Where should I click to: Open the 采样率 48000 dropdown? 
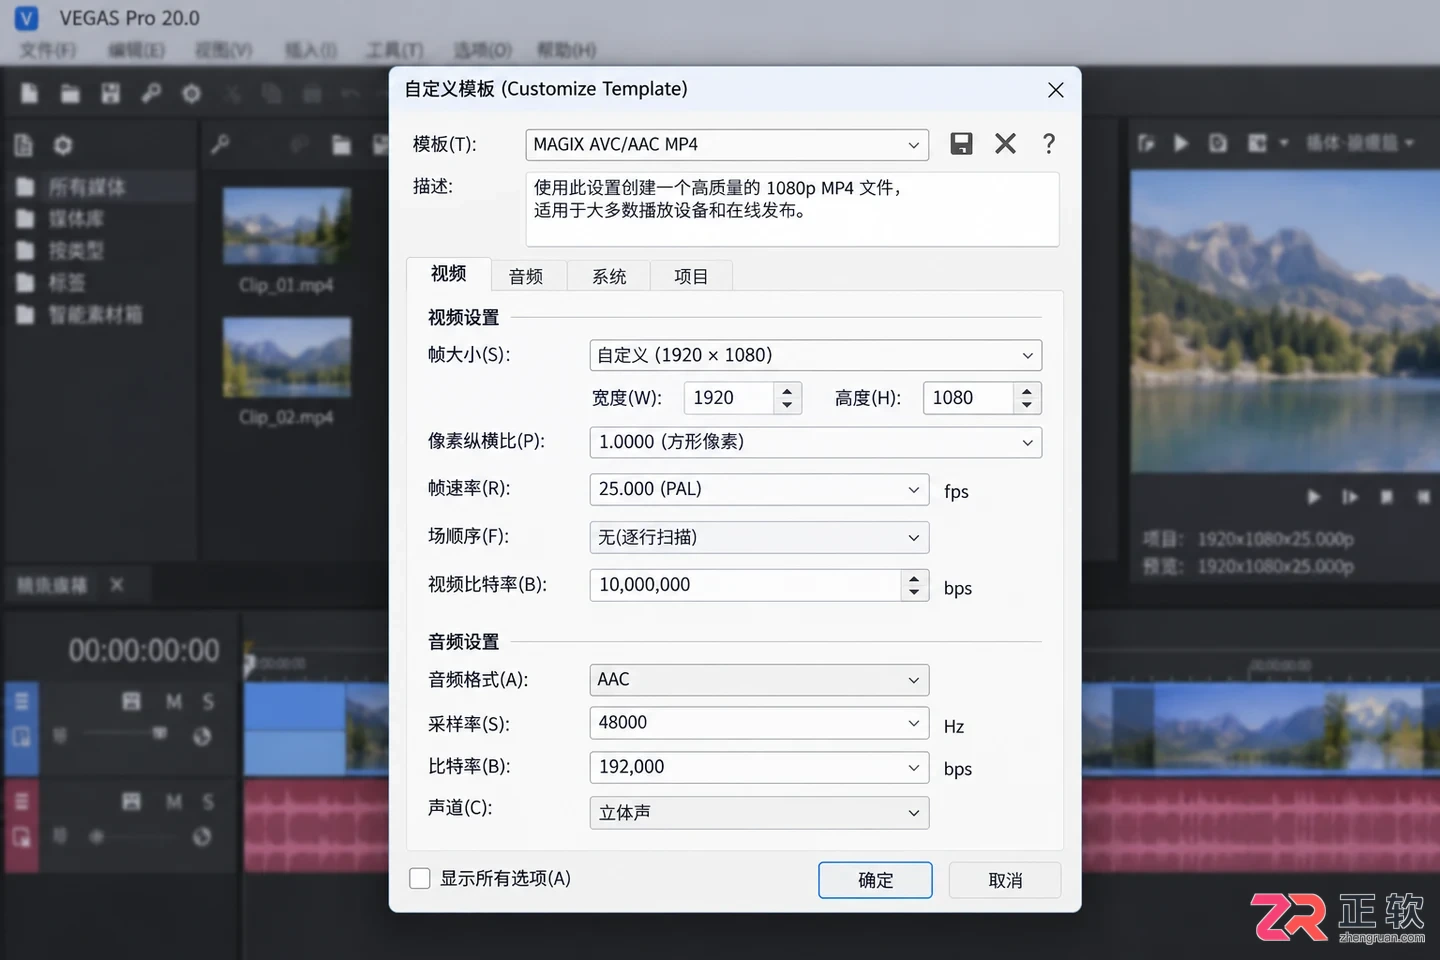[x=759, y=723]
